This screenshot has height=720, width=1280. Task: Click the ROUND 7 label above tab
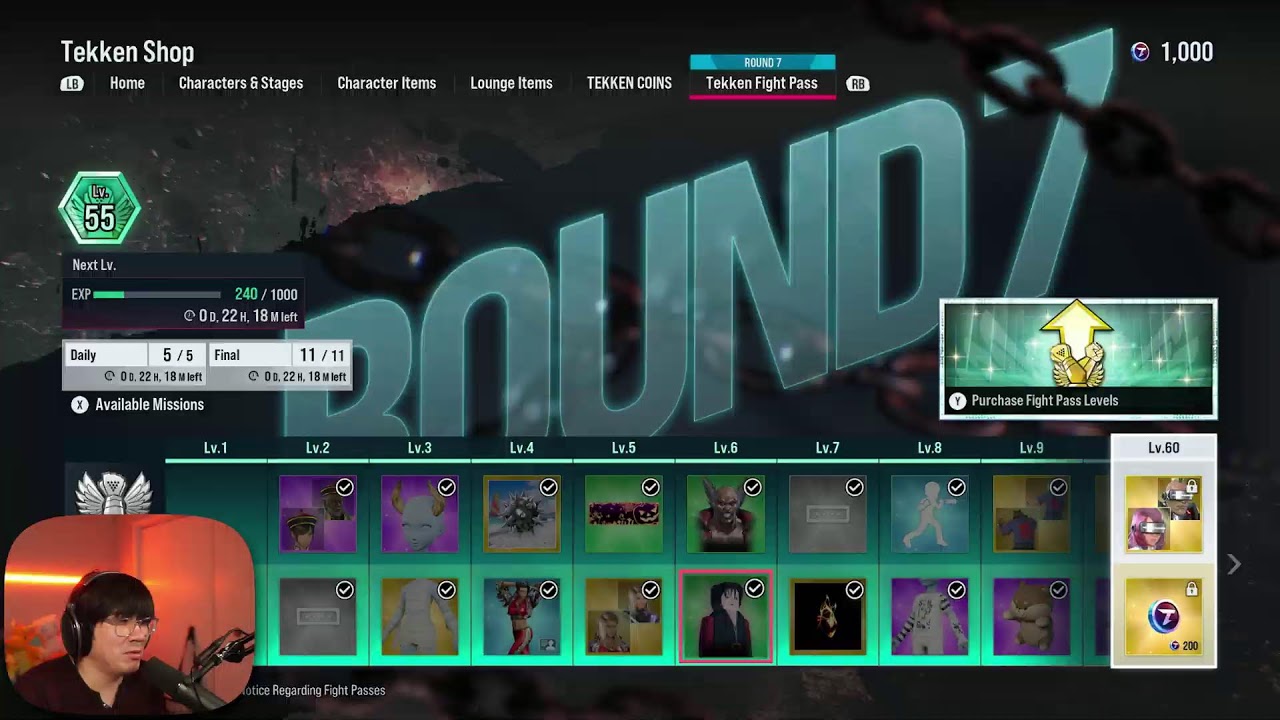pos(763,63)
